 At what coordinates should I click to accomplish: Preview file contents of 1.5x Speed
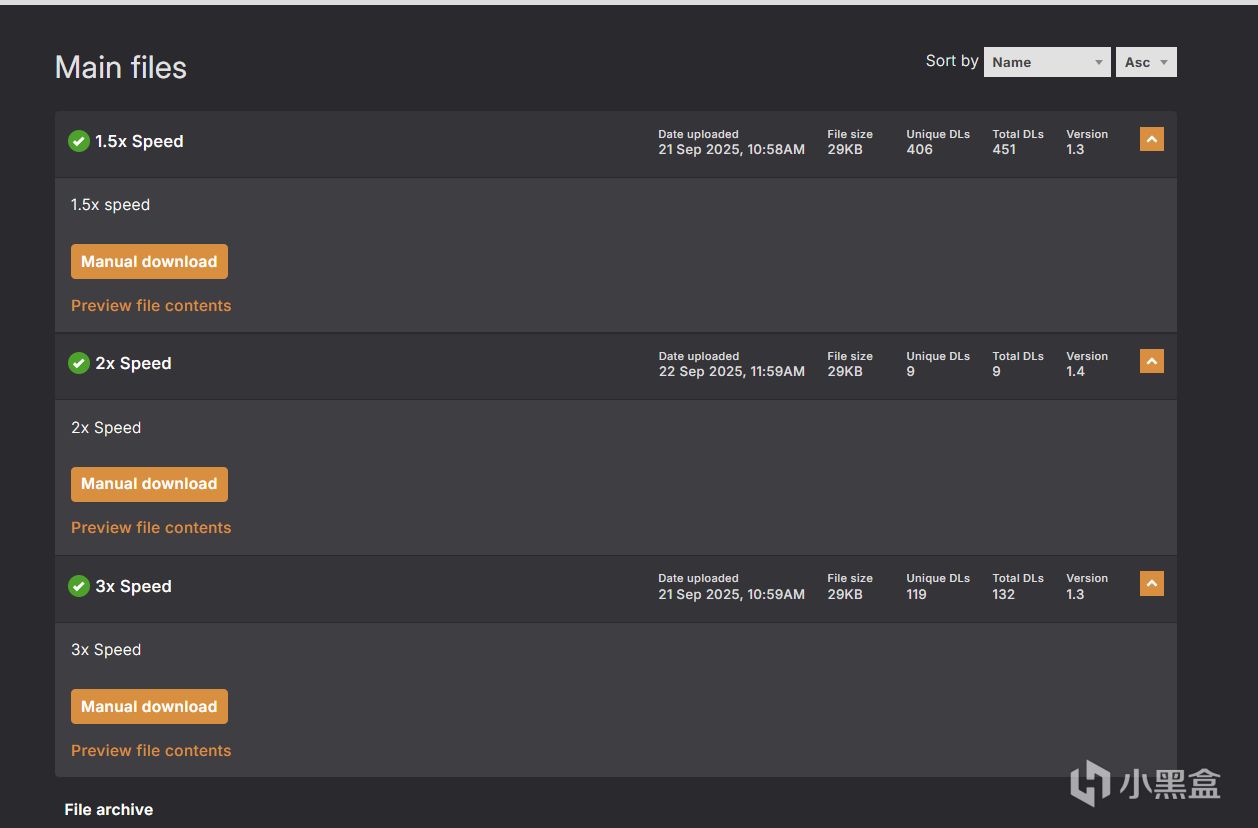coord(151,306)
